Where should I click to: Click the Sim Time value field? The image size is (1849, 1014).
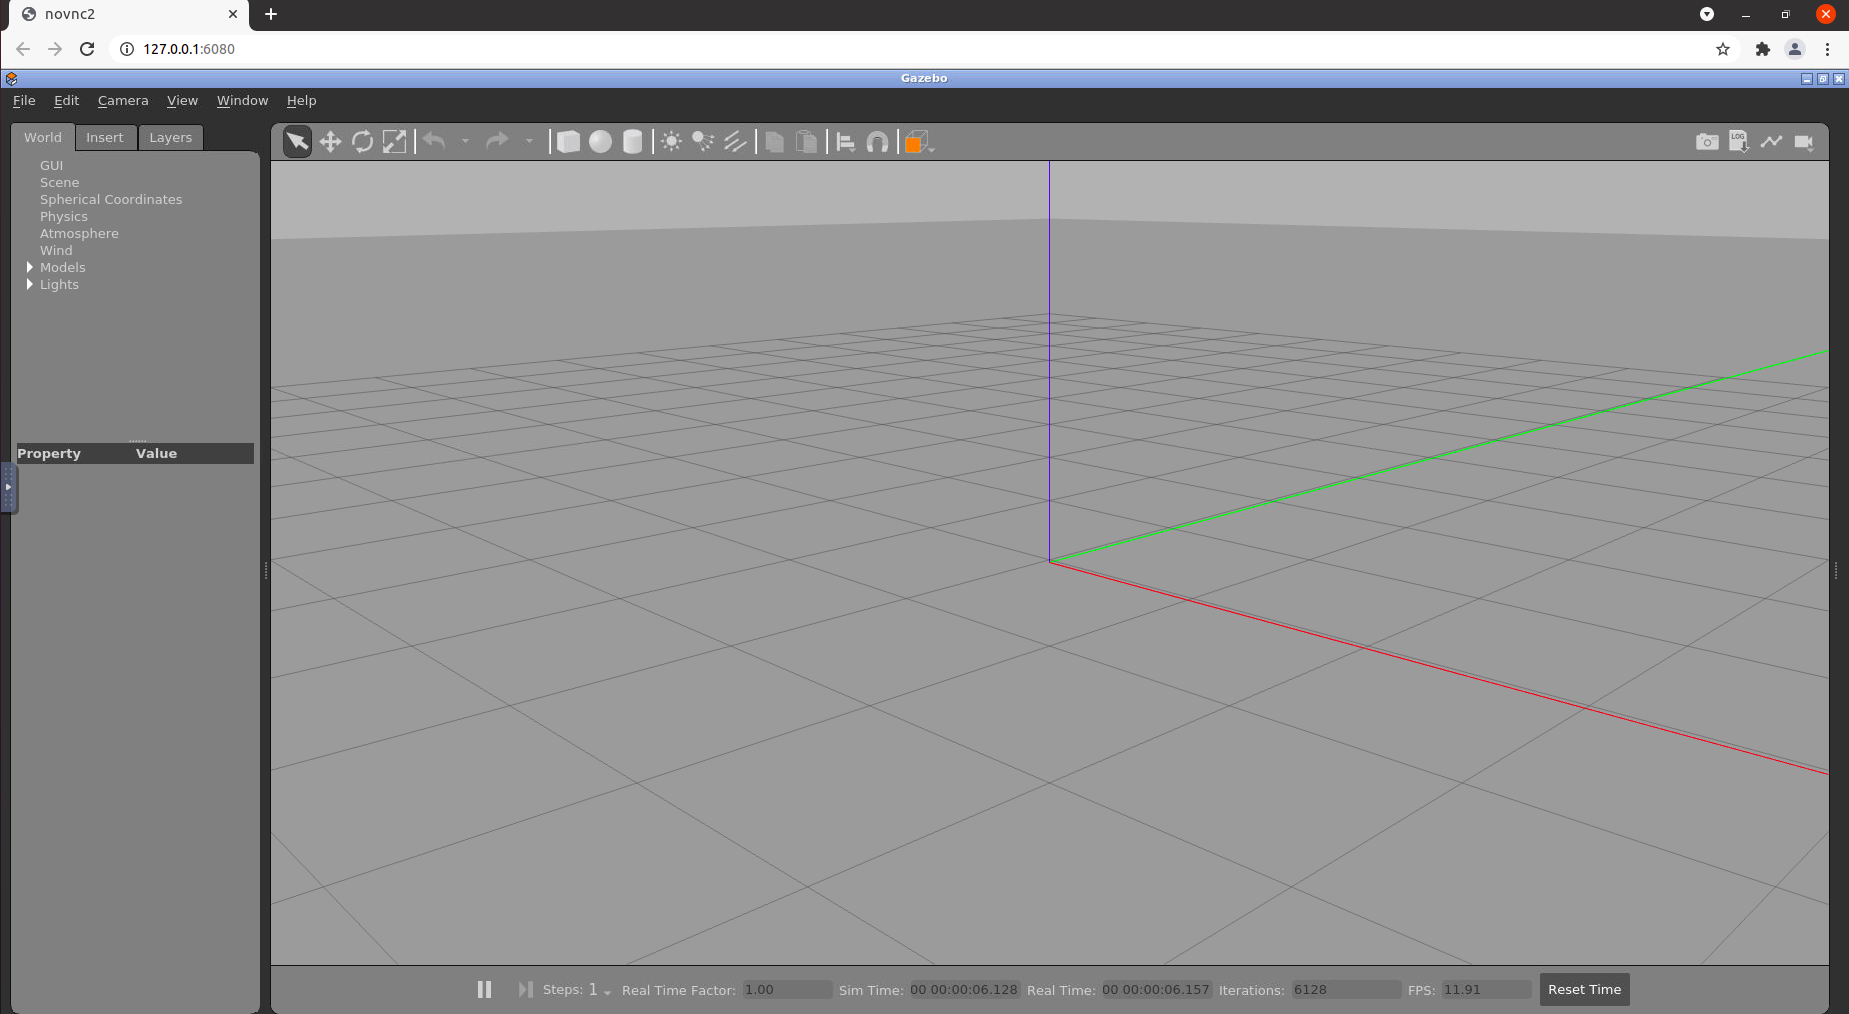964,990
